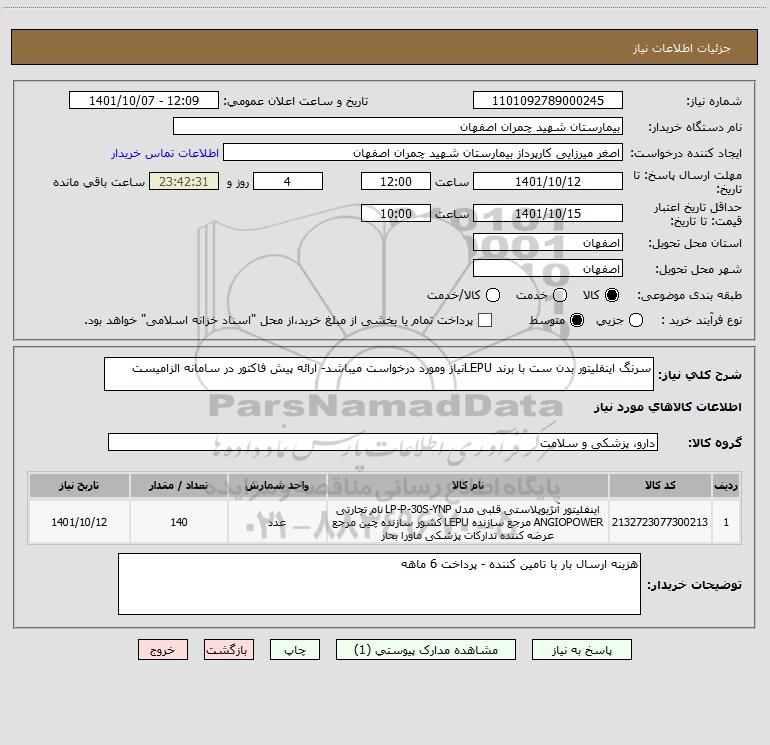
Task: Click product code 2132723077300213 cell
Action: 660,522
